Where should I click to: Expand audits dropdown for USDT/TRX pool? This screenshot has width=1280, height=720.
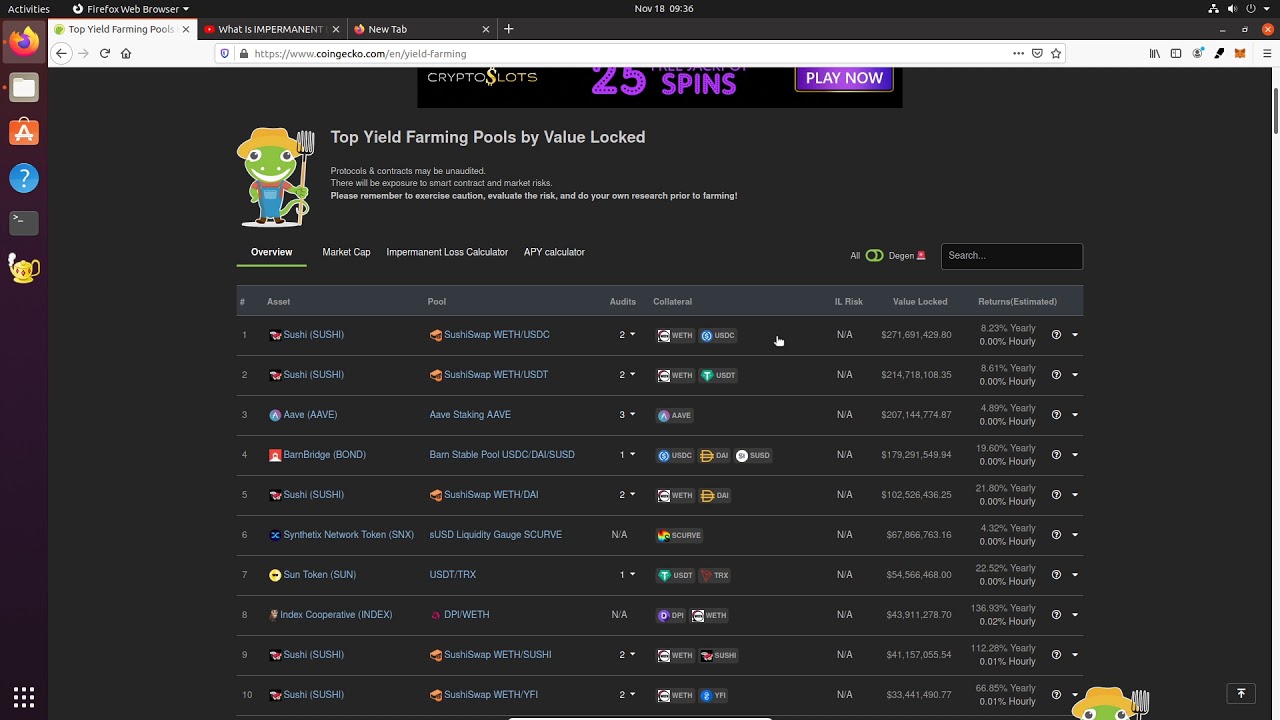tap(627, 575)
